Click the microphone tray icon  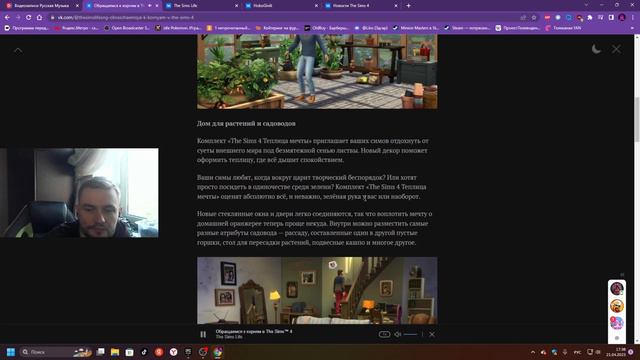click(565, 352)
